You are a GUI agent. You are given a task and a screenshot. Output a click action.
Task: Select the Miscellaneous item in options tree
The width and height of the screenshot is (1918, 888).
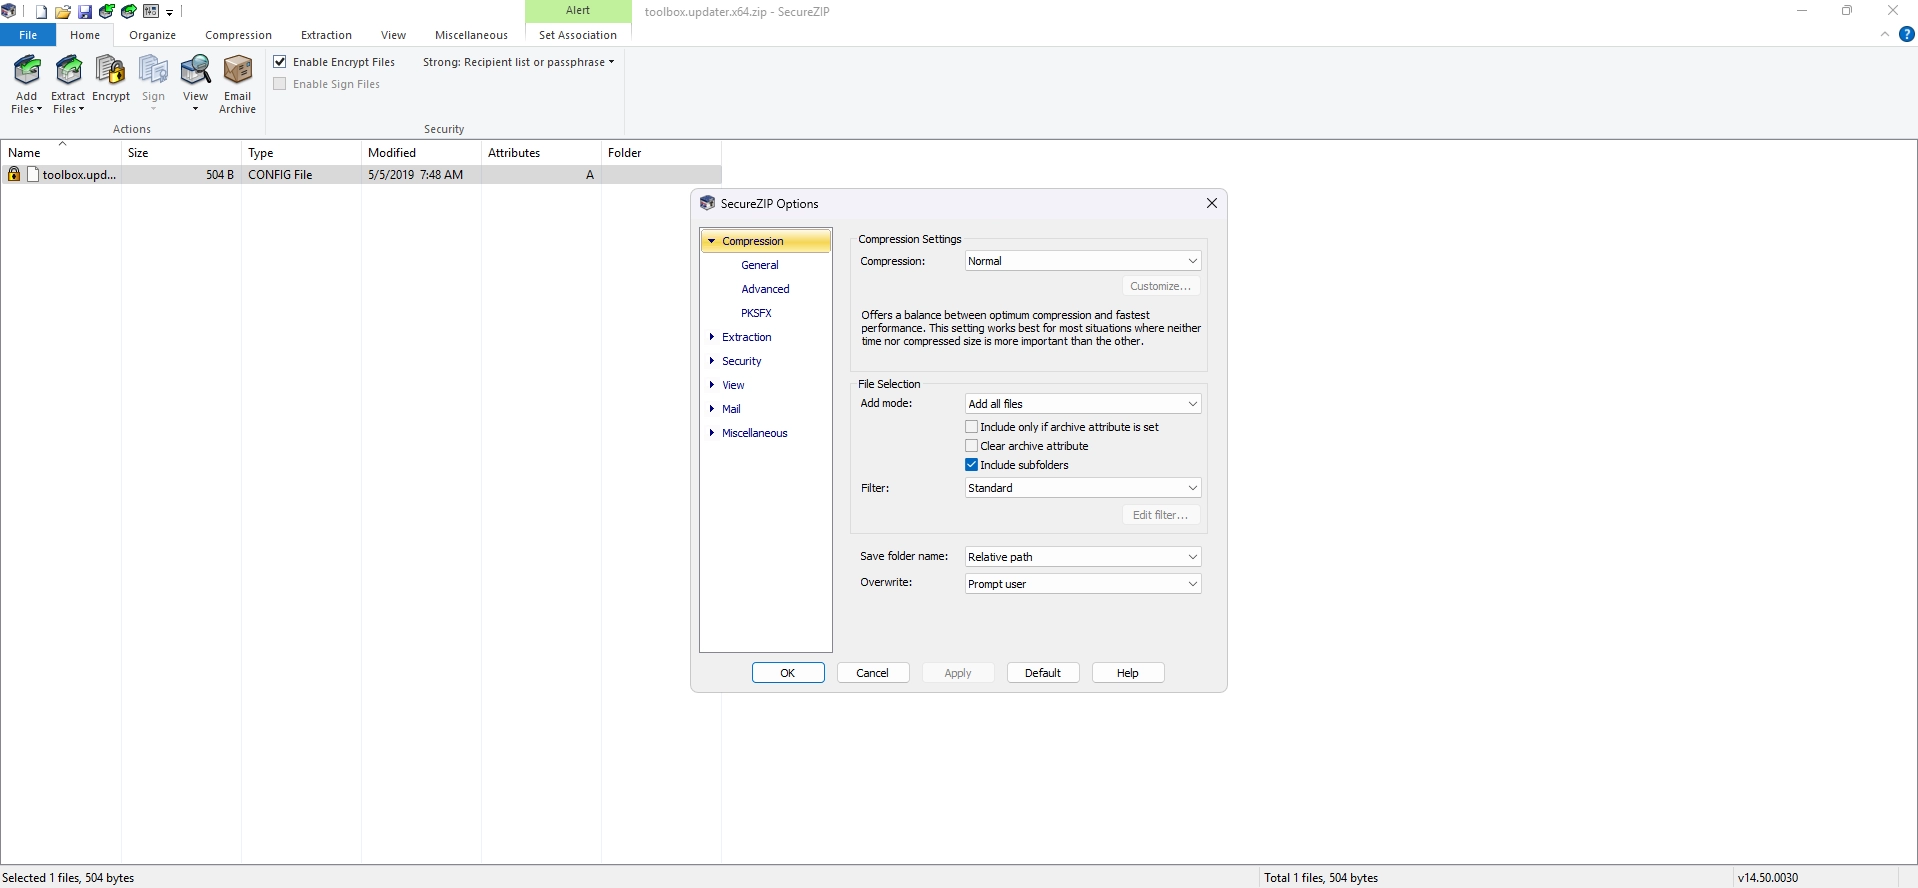[755, 433]
